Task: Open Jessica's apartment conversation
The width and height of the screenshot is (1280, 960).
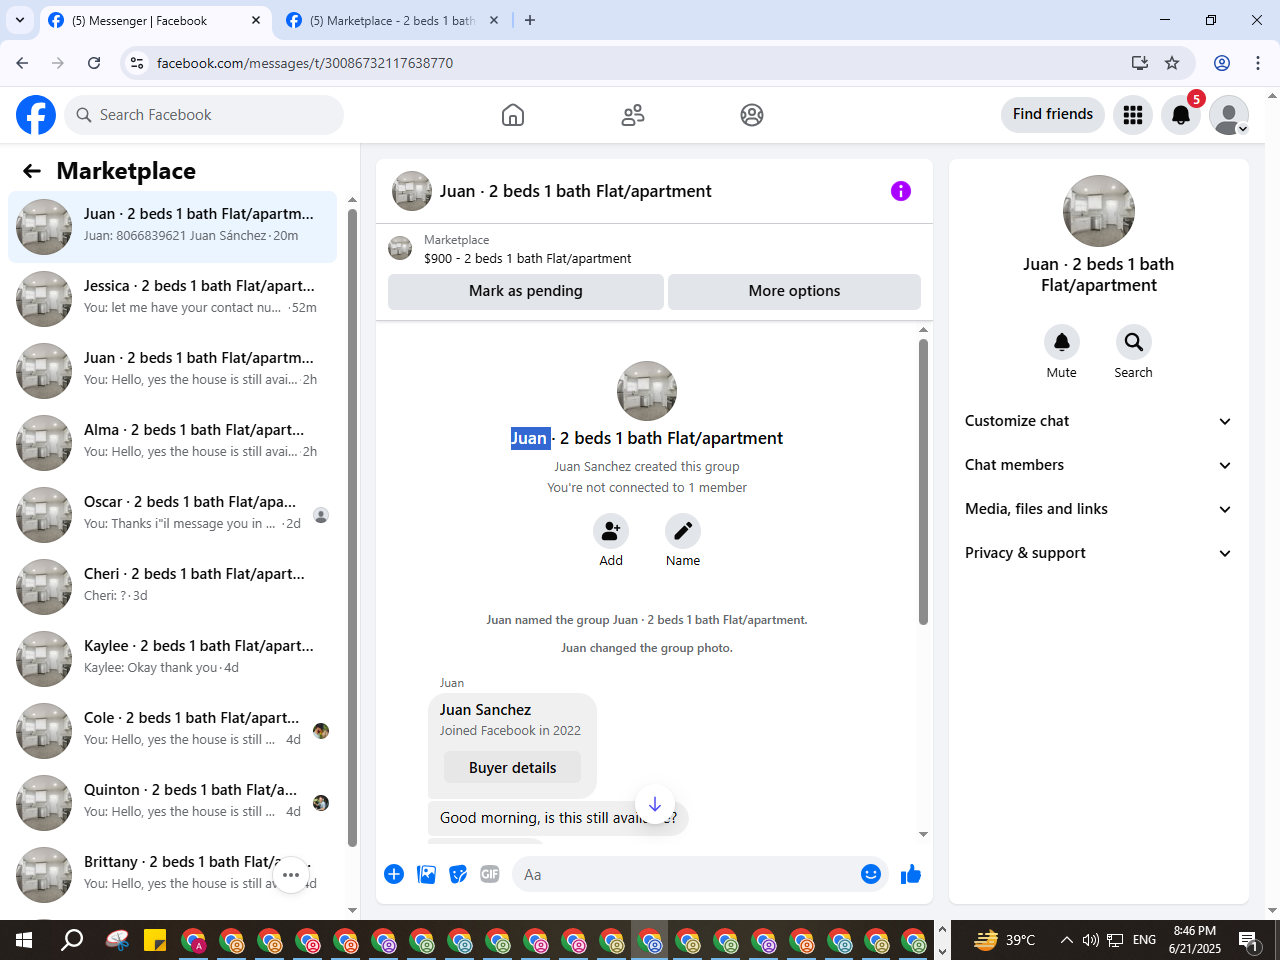Action: (172, 299)
